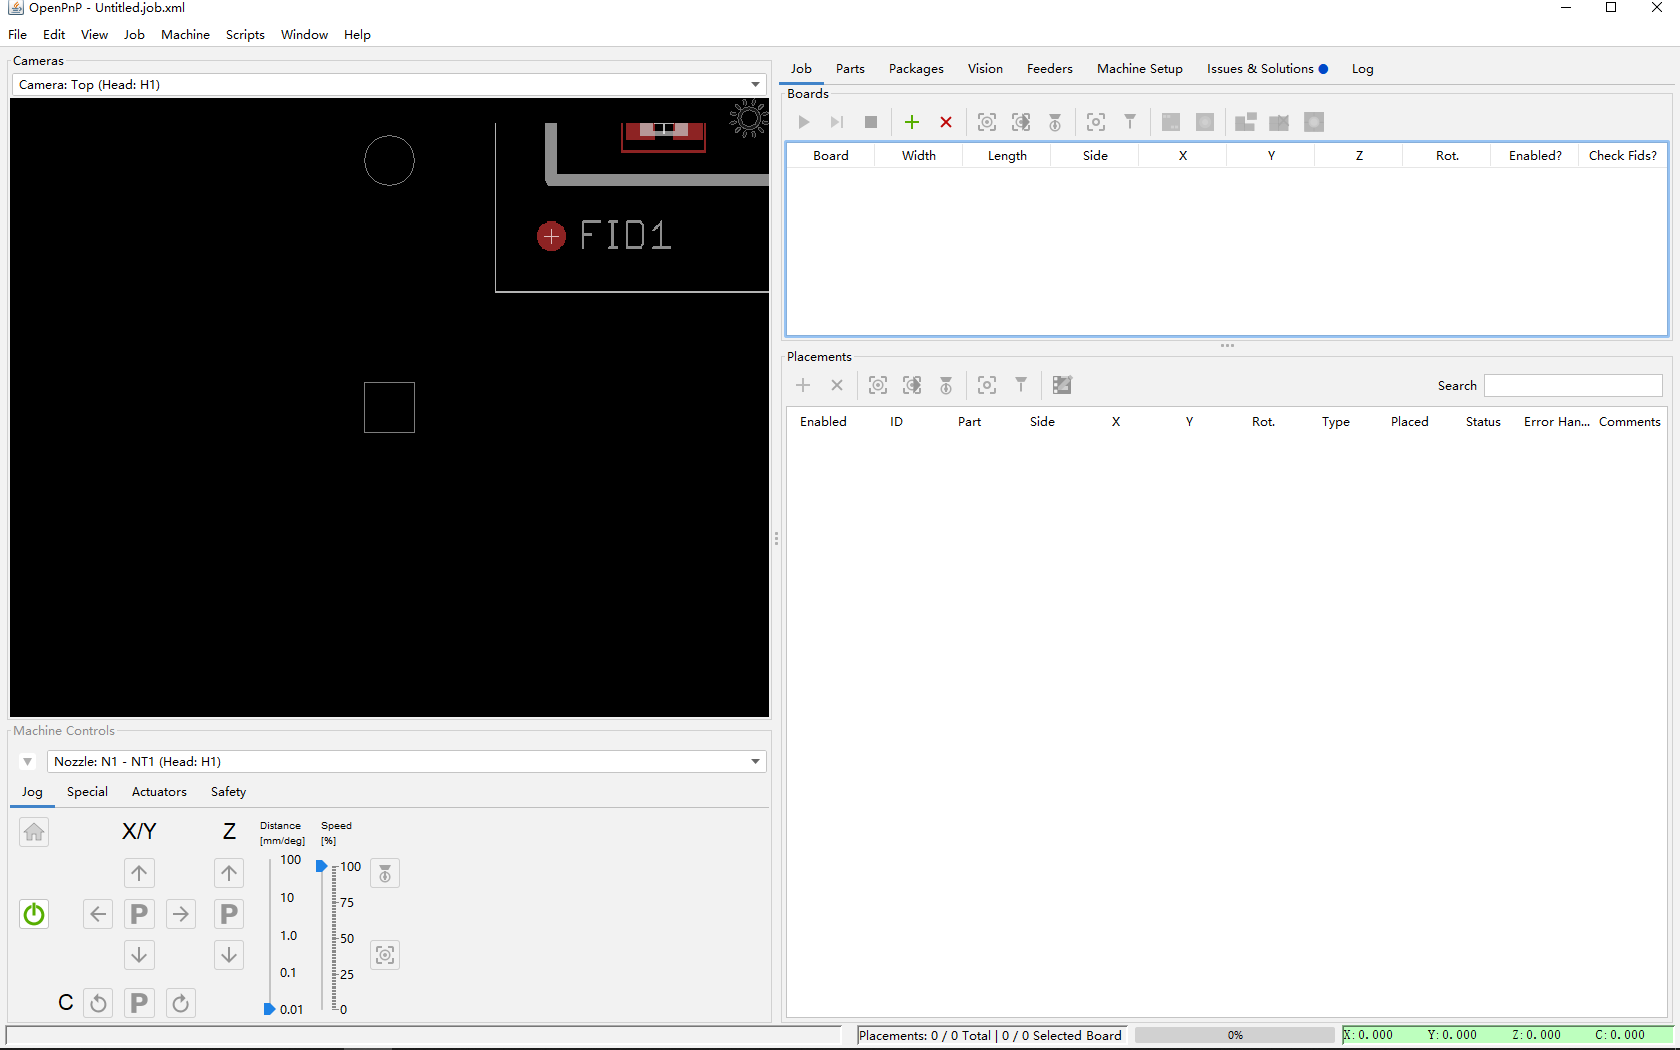Click the Speed slider track at 50
This screenshot has height=1050, width=1680.
(x=334, y=939)
